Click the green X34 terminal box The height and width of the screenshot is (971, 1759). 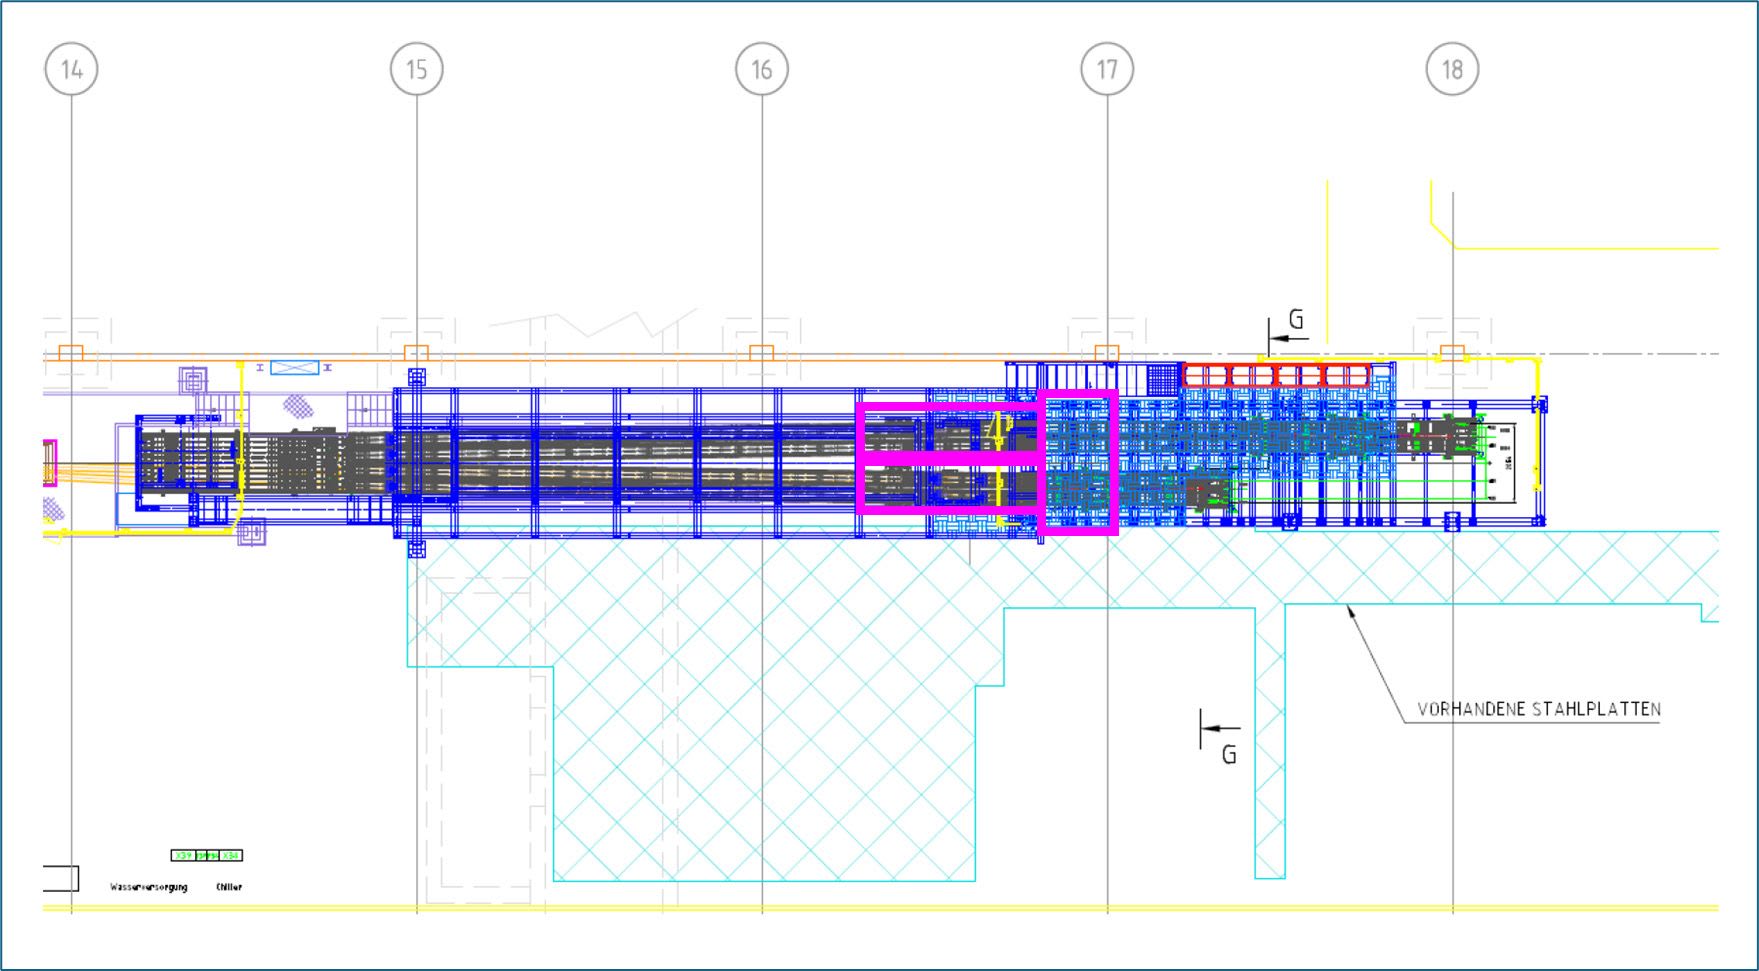(231, 856)
